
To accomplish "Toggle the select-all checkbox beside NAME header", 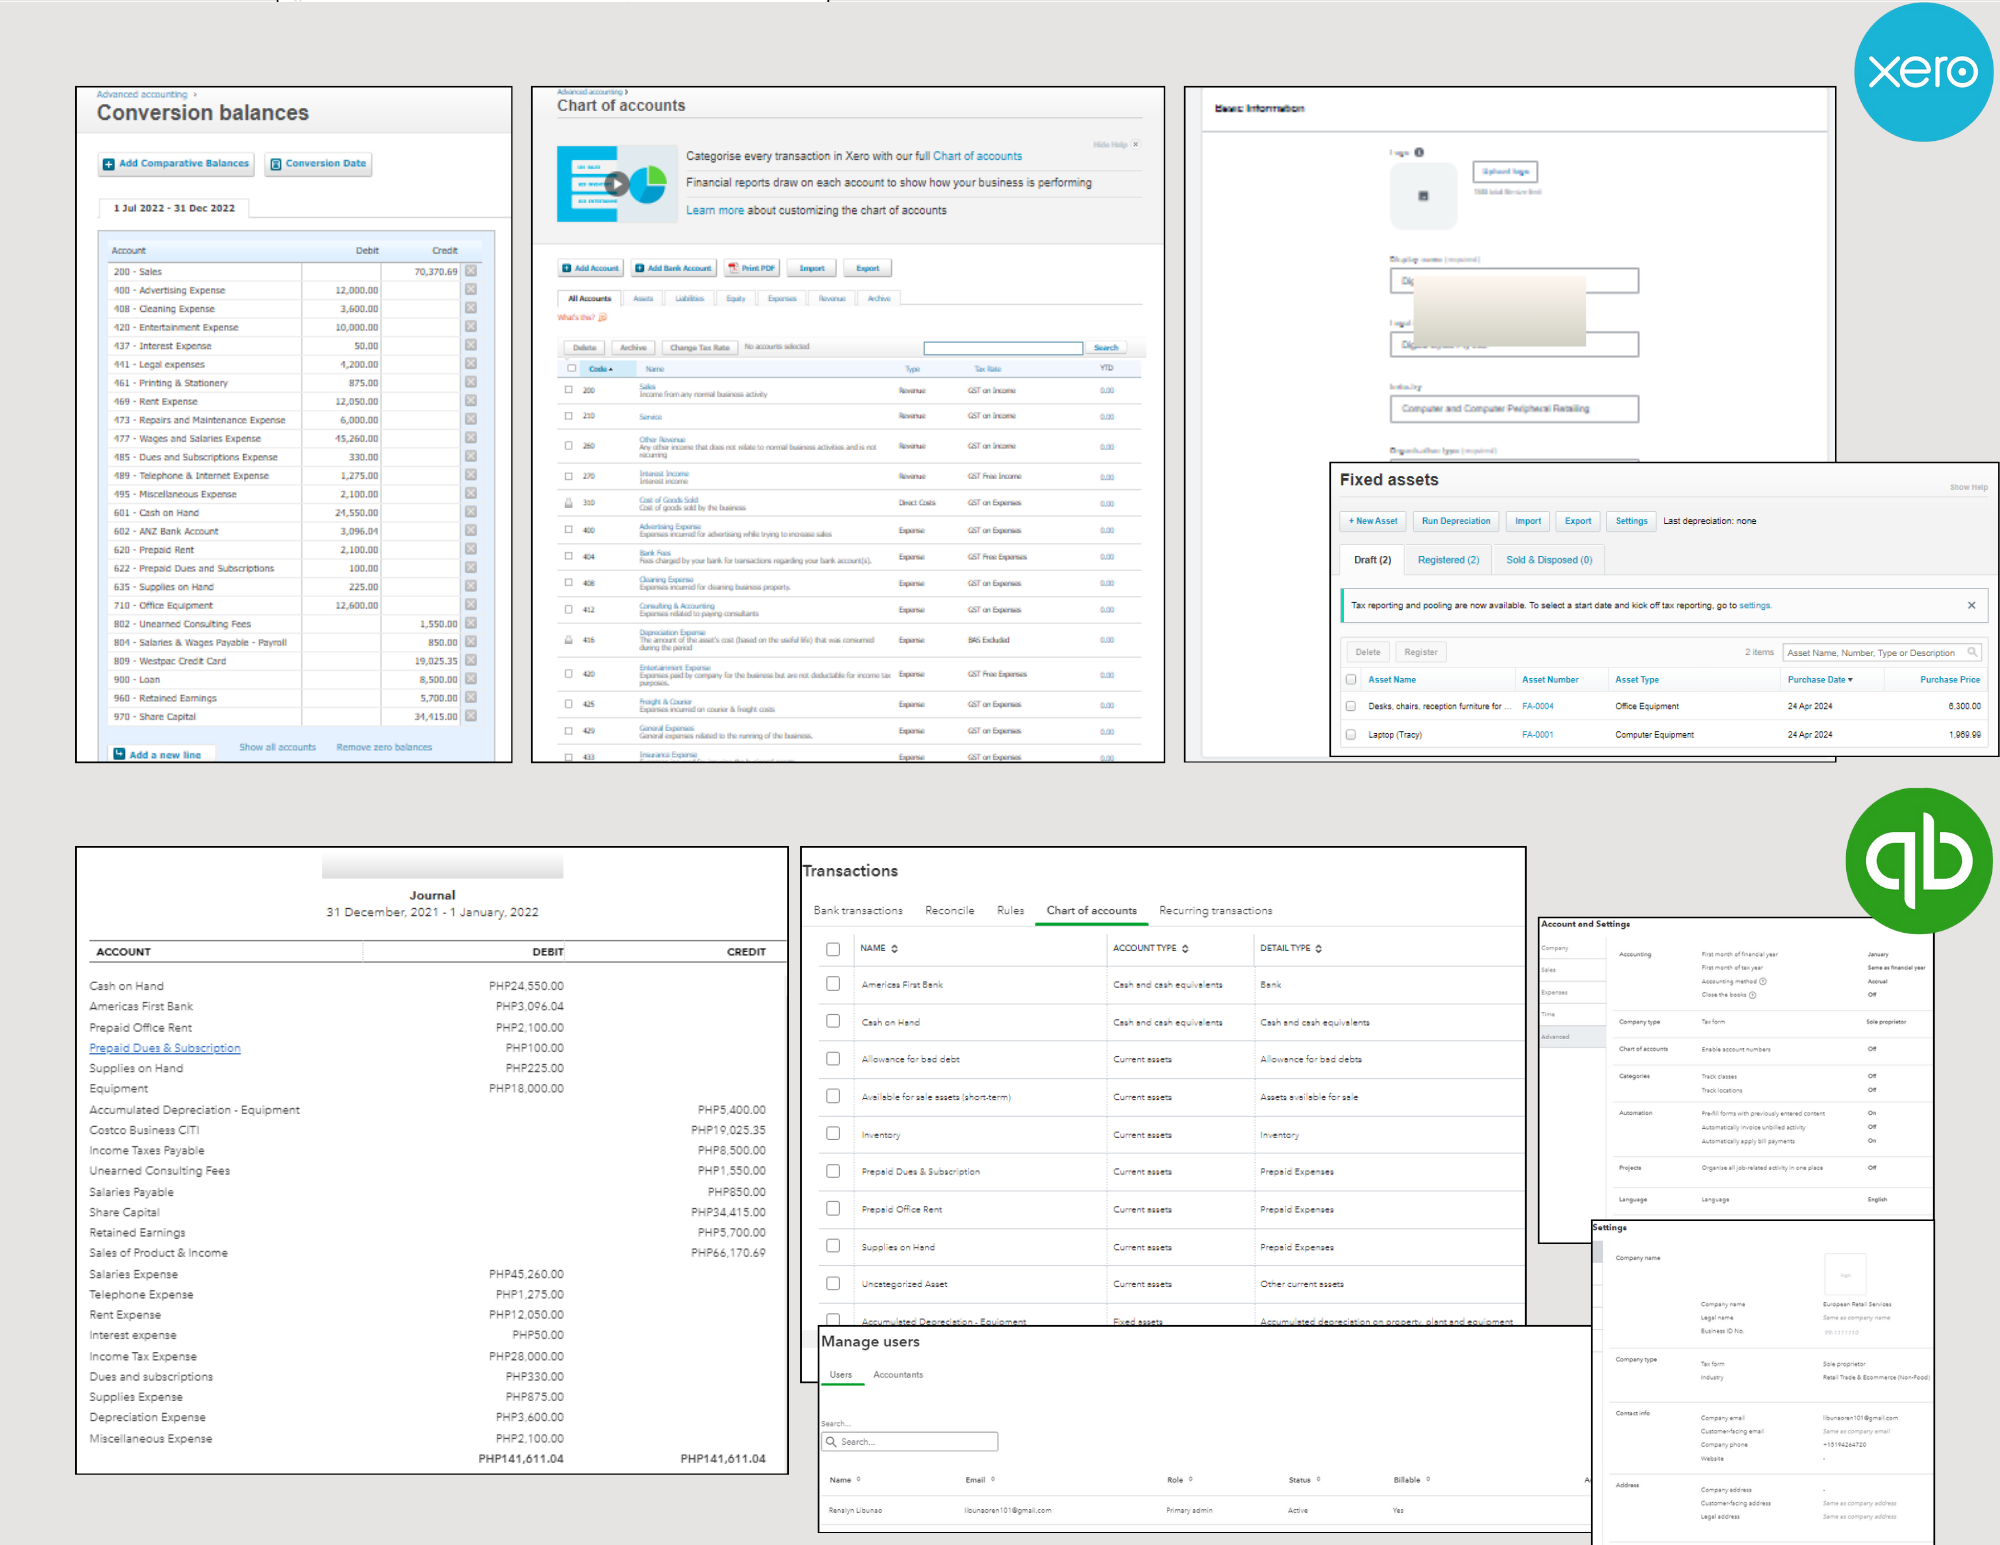I will (833, 948).
